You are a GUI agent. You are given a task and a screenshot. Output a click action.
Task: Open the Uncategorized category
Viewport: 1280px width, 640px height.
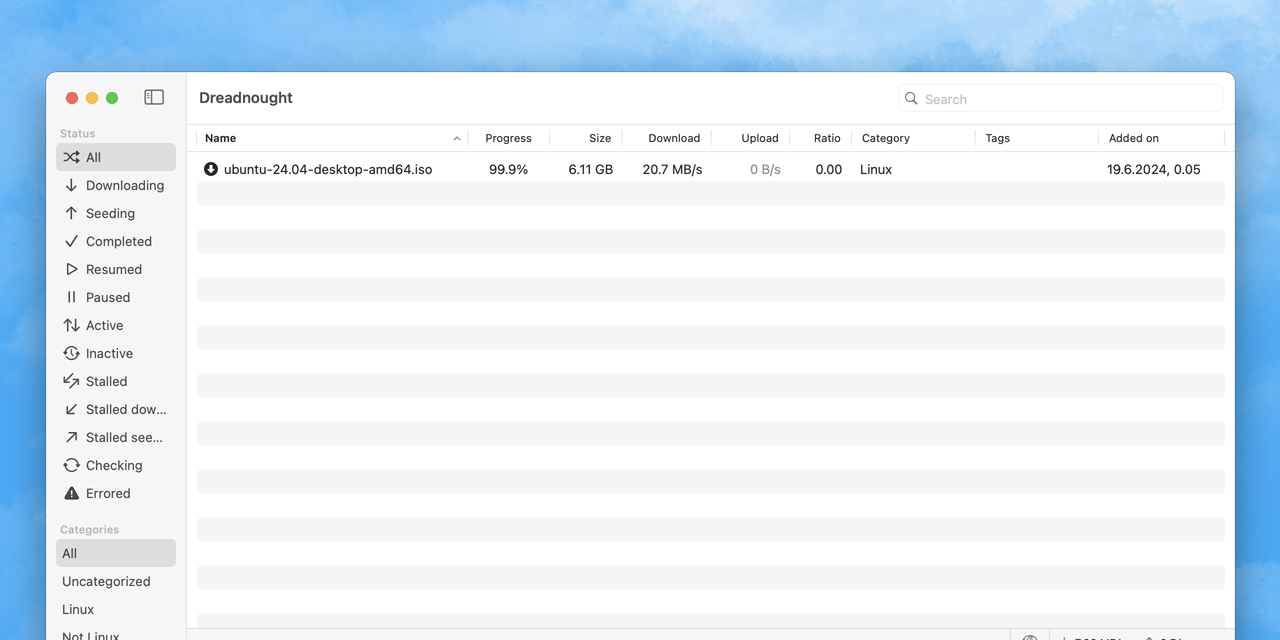click(x=106, y=581)
